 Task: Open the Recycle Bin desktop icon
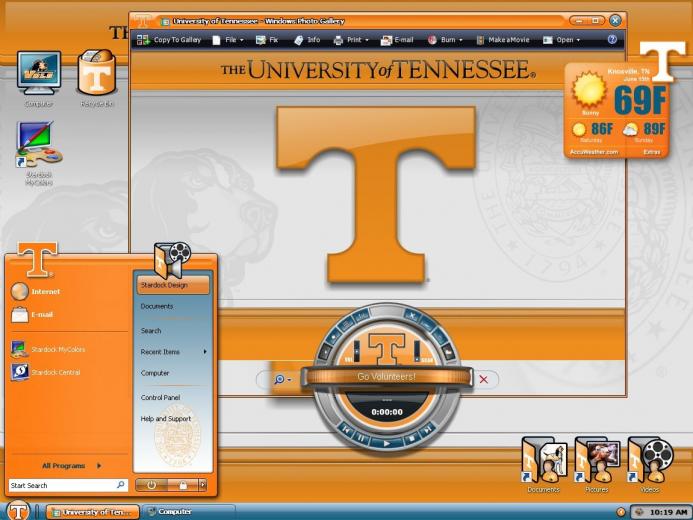coord(97,79)
